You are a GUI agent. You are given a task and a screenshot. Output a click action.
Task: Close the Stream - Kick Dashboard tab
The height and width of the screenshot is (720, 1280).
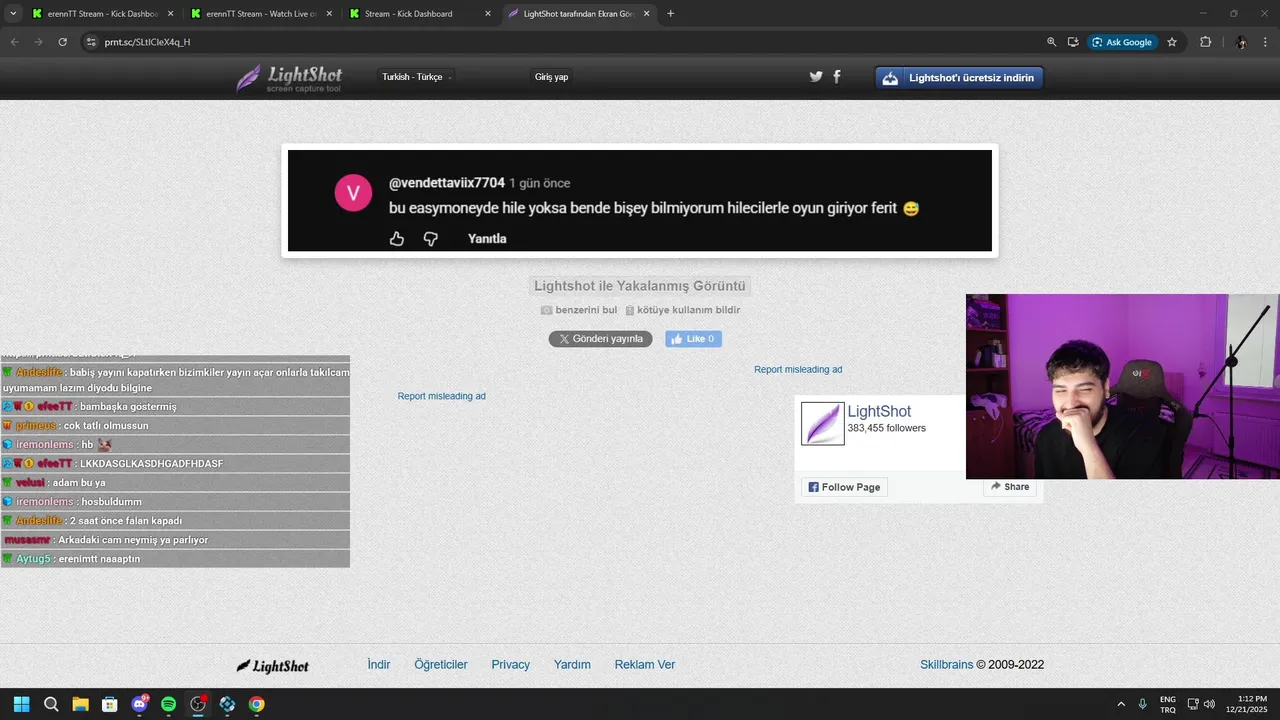click(488, 14)
